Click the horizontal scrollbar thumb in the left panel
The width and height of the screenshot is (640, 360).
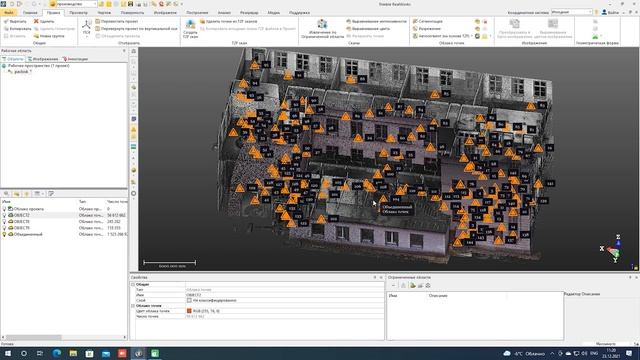coord(33,337)
